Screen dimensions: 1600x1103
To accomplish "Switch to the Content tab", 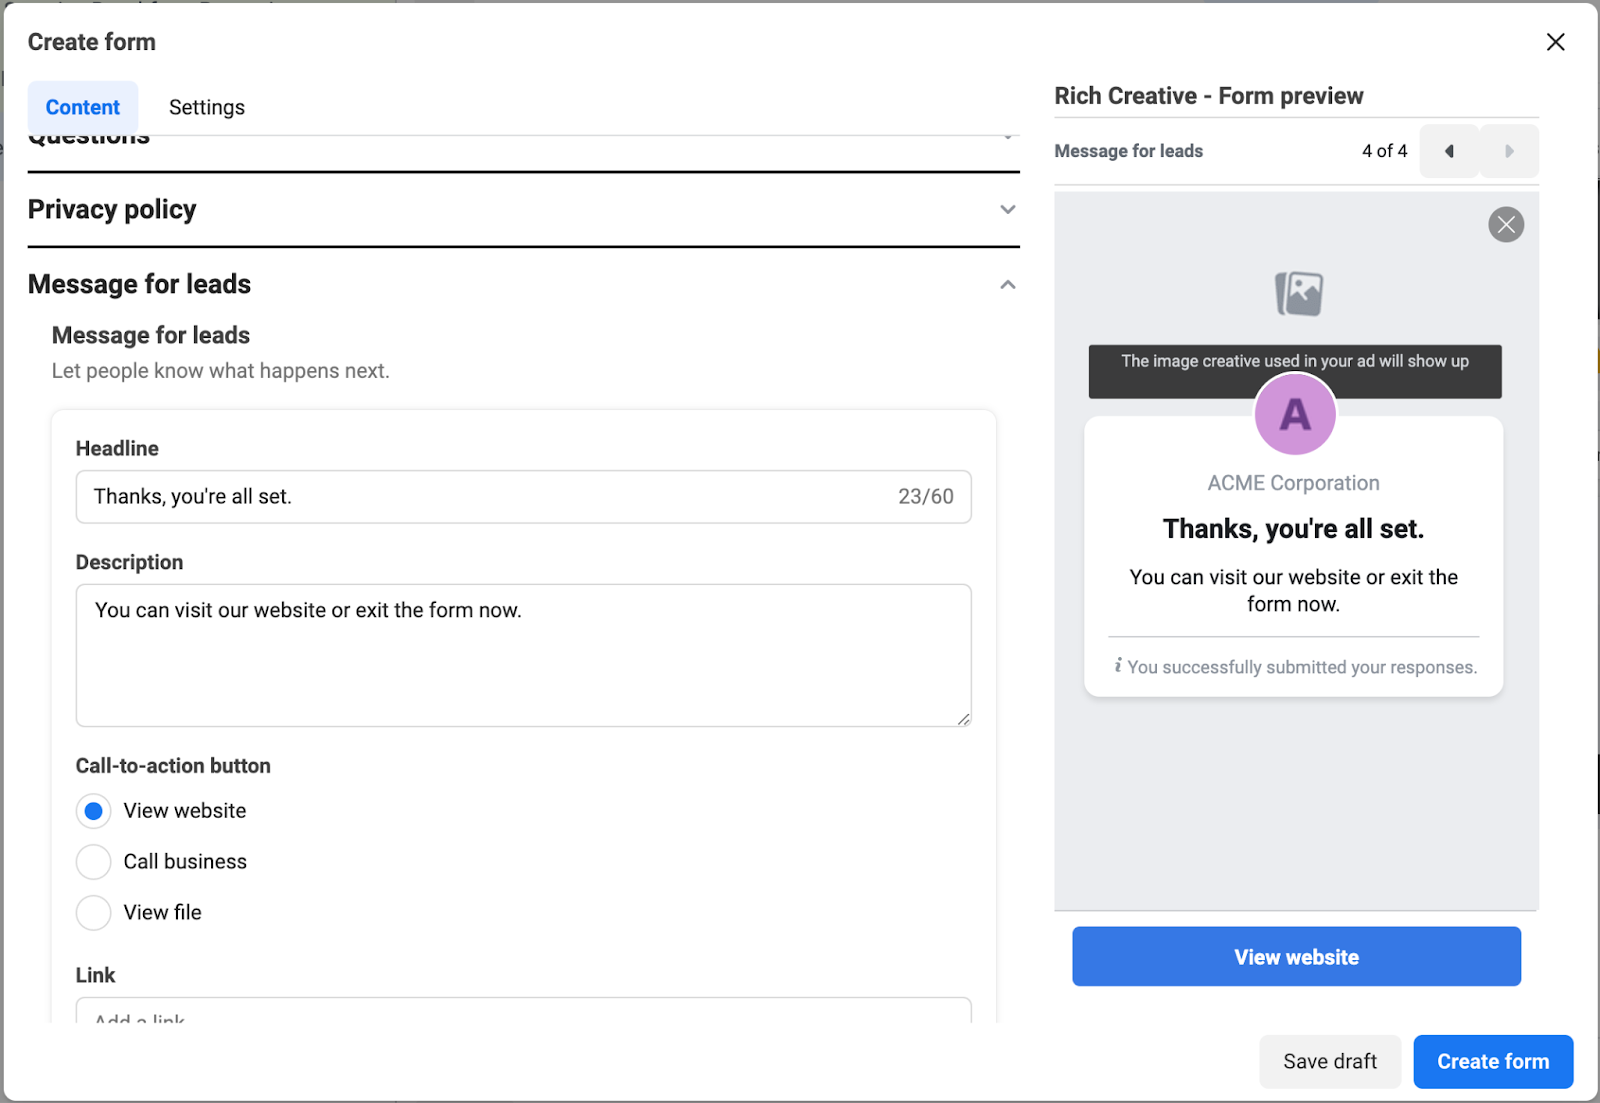I will [x=83, y=107].
